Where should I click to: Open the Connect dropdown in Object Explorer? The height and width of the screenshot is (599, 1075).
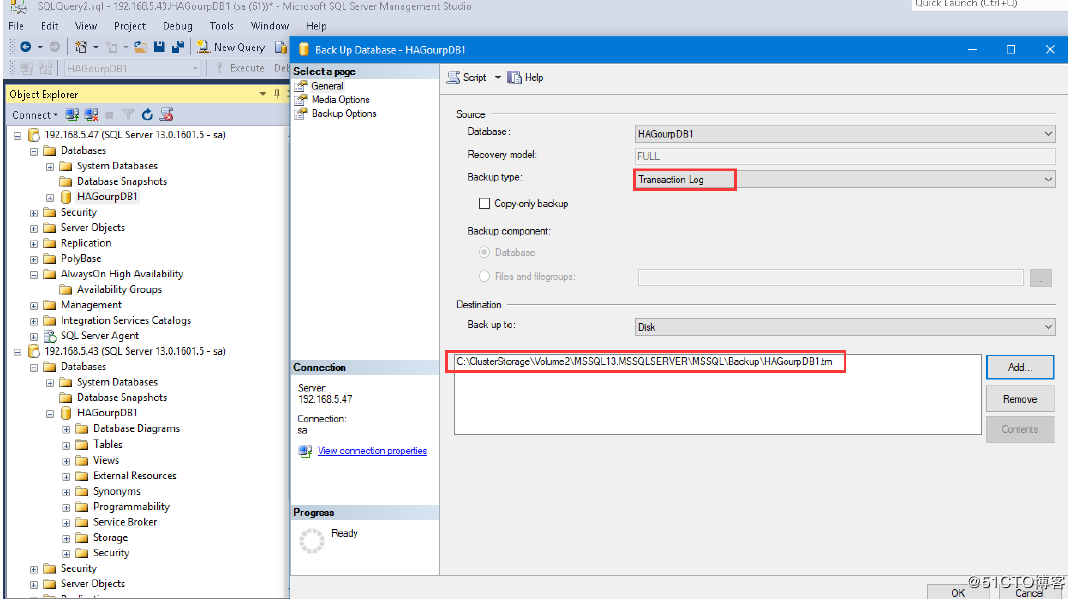point(34,115)
